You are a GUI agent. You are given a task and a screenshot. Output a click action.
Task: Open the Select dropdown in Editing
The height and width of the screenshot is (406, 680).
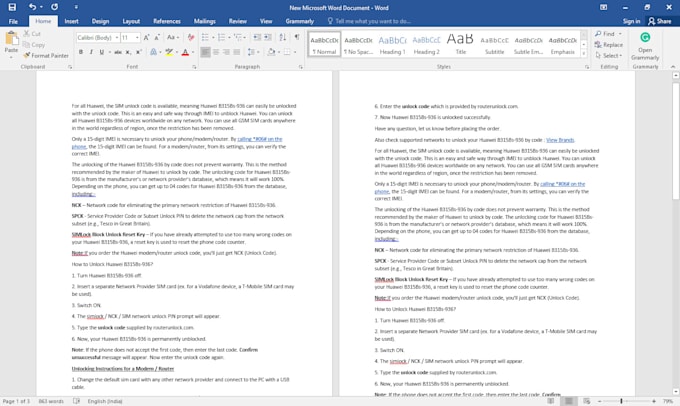click(x=609, y=56)
